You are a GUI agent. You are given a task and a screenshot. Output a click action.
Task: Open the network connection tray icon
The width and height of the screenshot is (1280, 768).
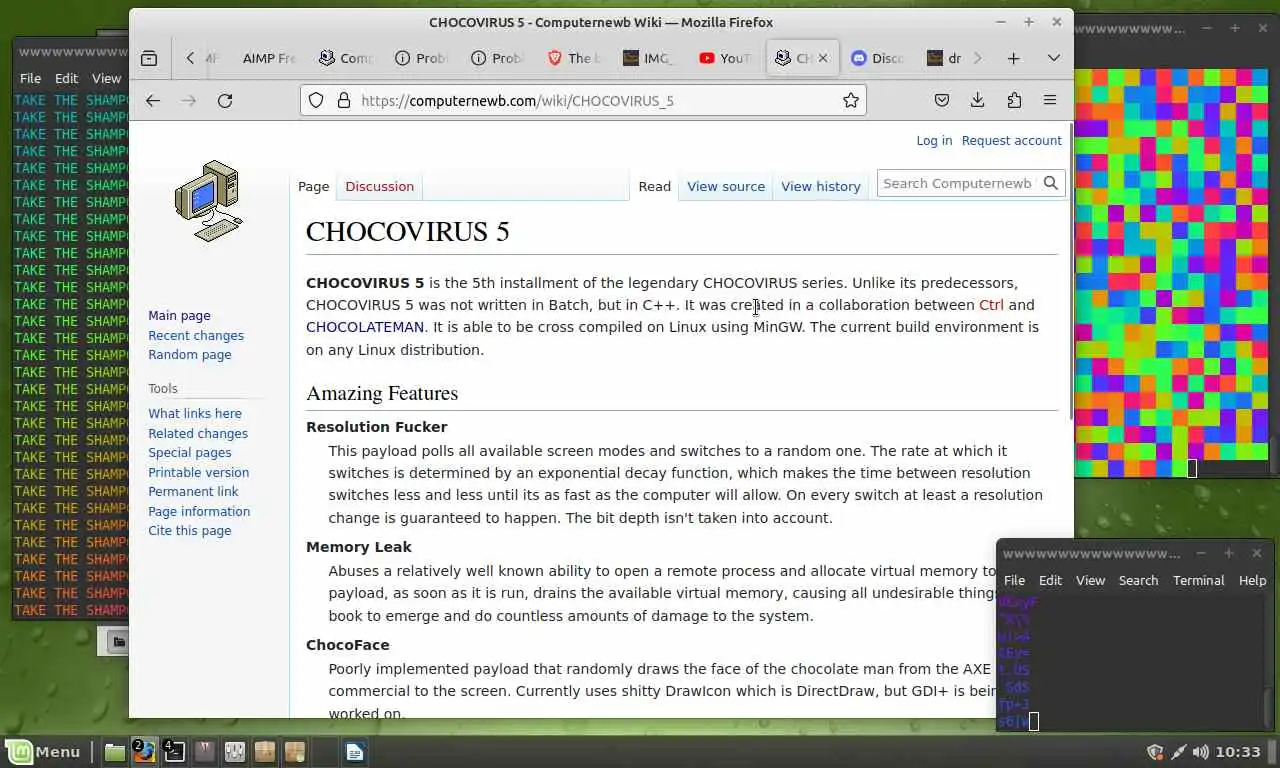click(x=1178, y=752)
